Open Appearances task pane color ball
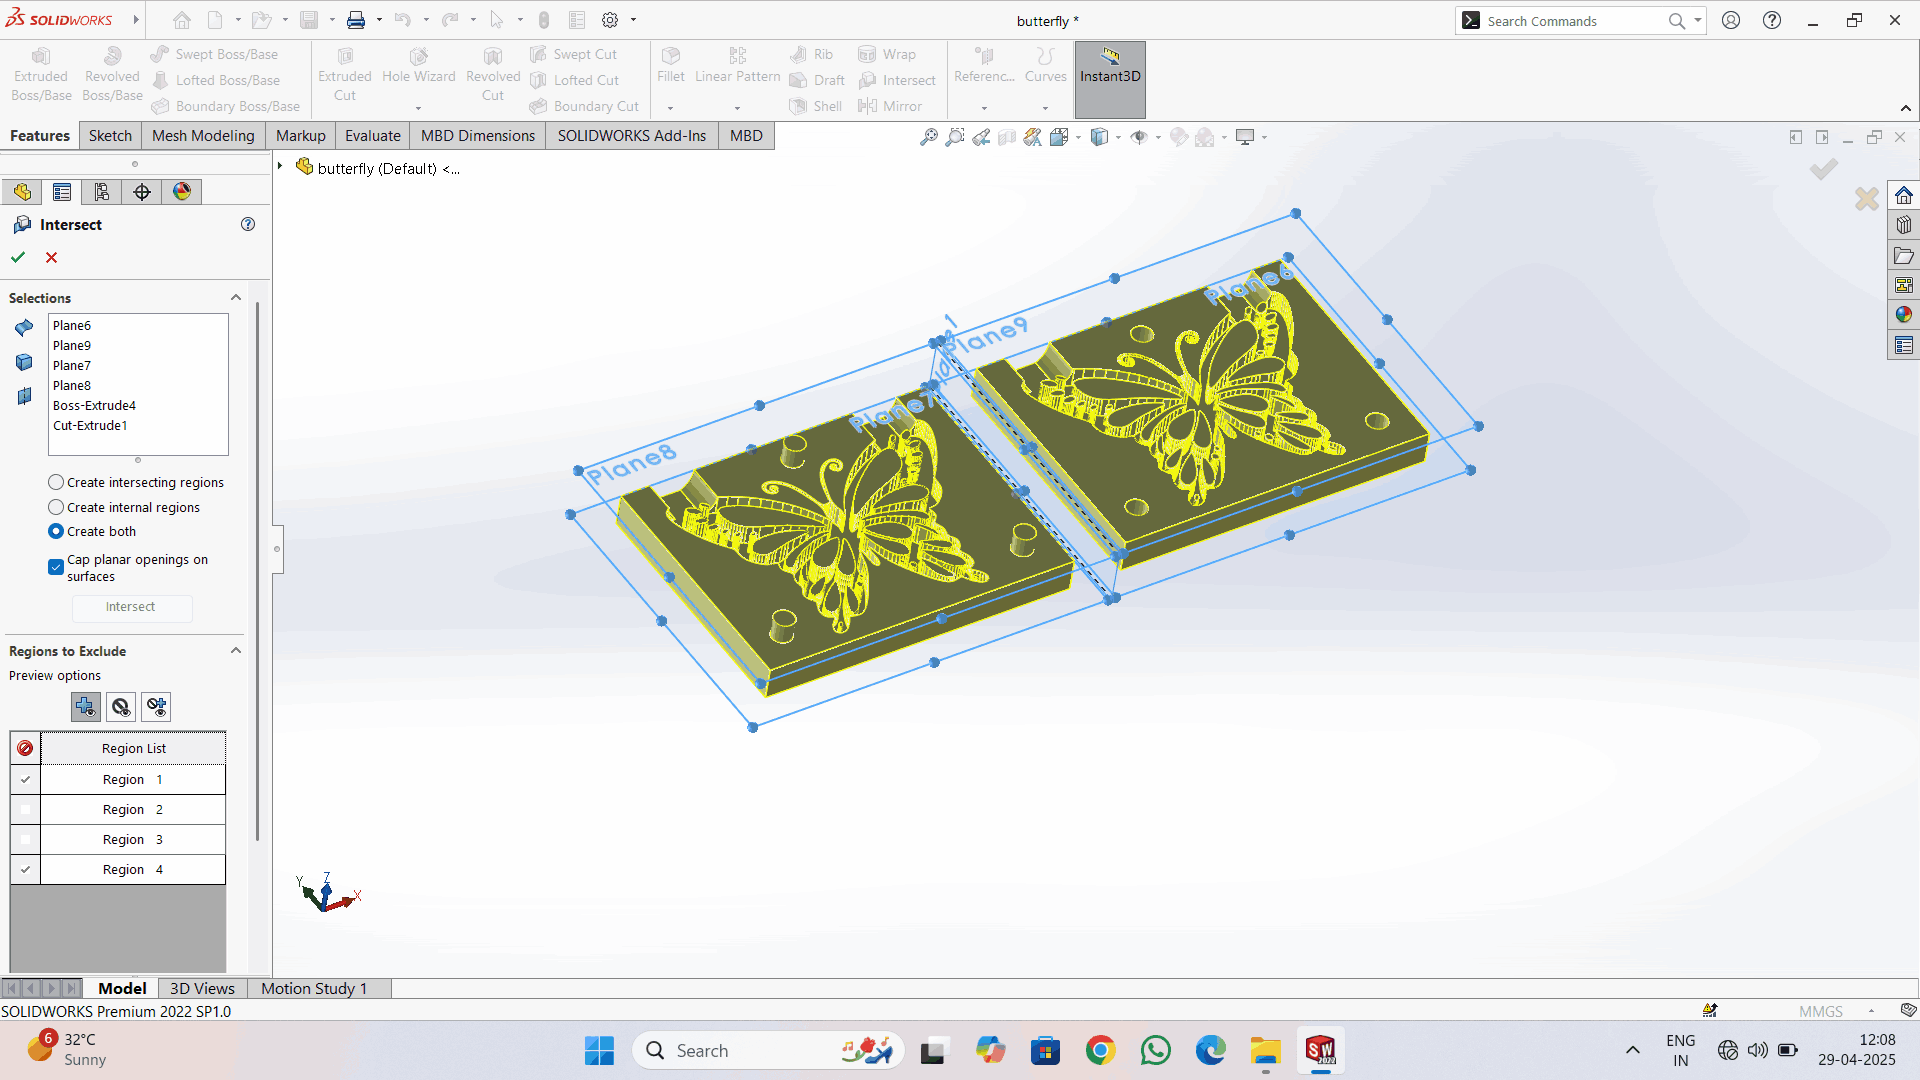 pos(1904,315)
